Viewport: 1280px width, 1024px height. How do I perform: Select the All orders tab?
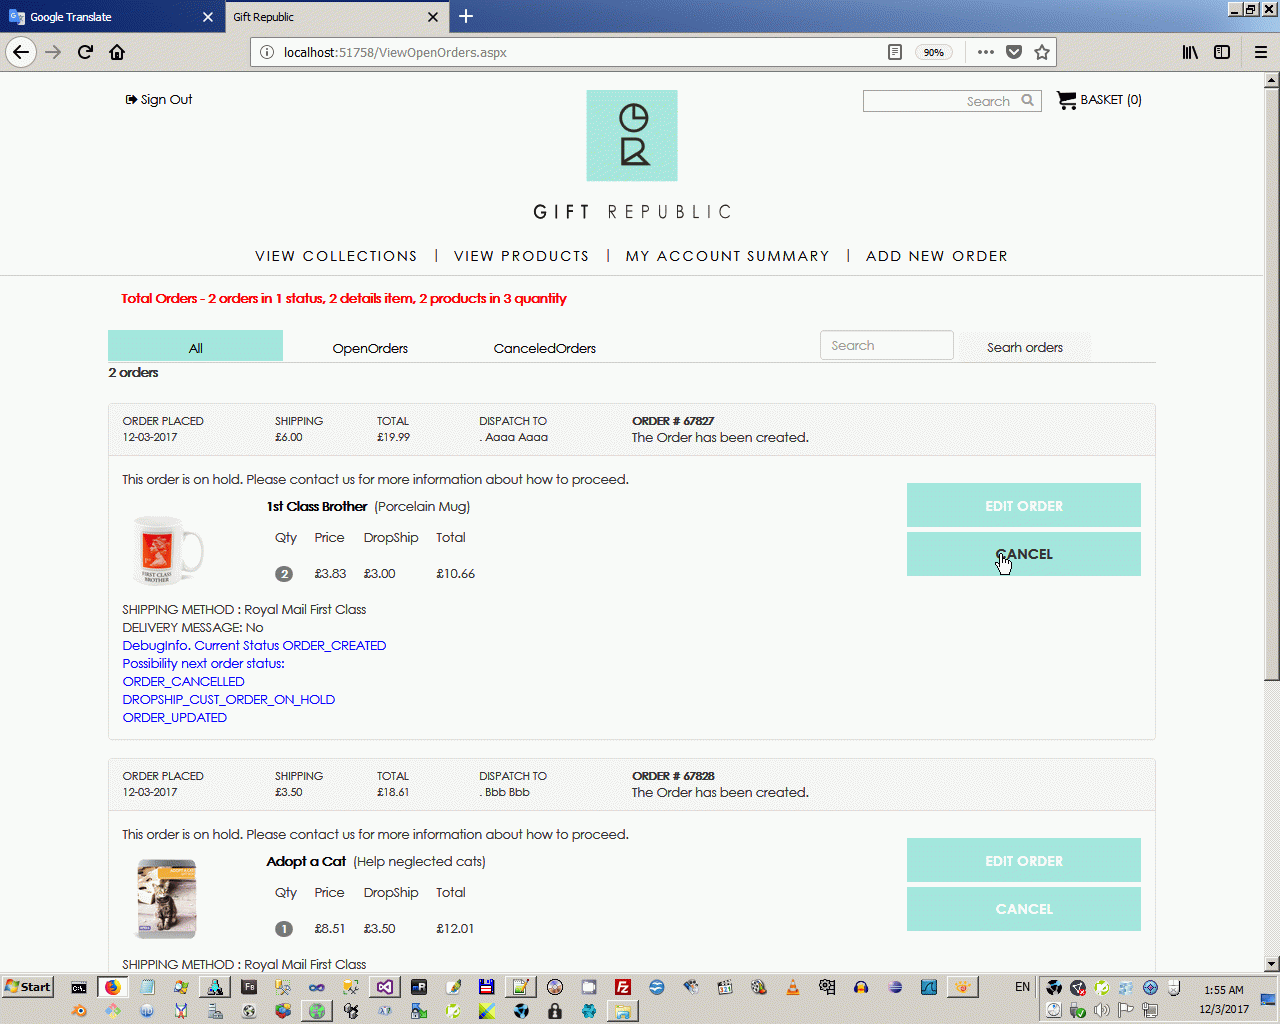pyautogui.click(x=195, y=347)
